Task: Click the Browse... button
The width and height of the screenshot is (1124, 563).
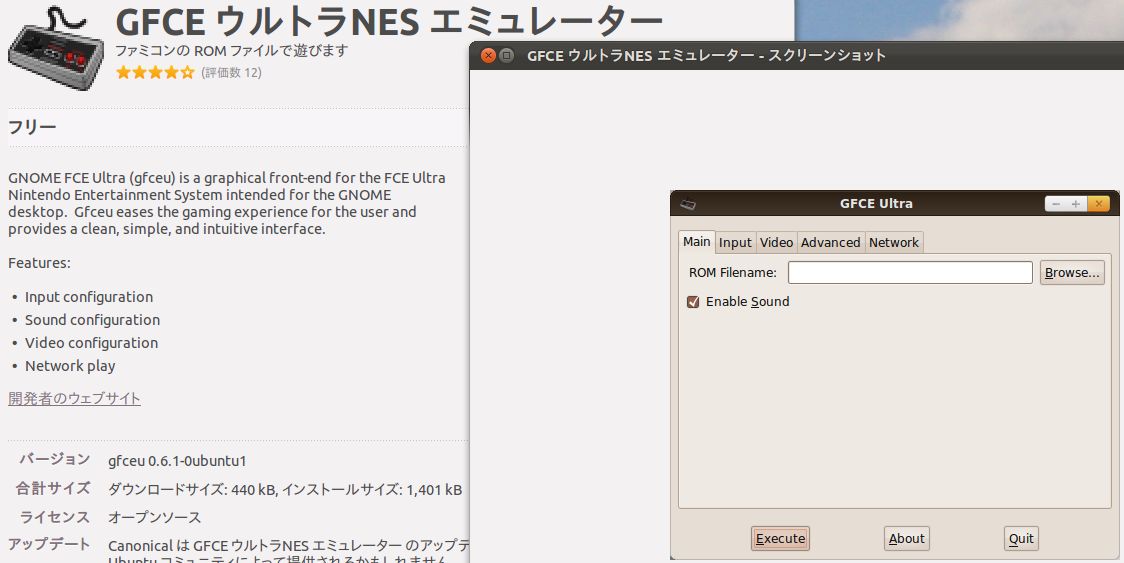Action: (x=1072, y=273)
